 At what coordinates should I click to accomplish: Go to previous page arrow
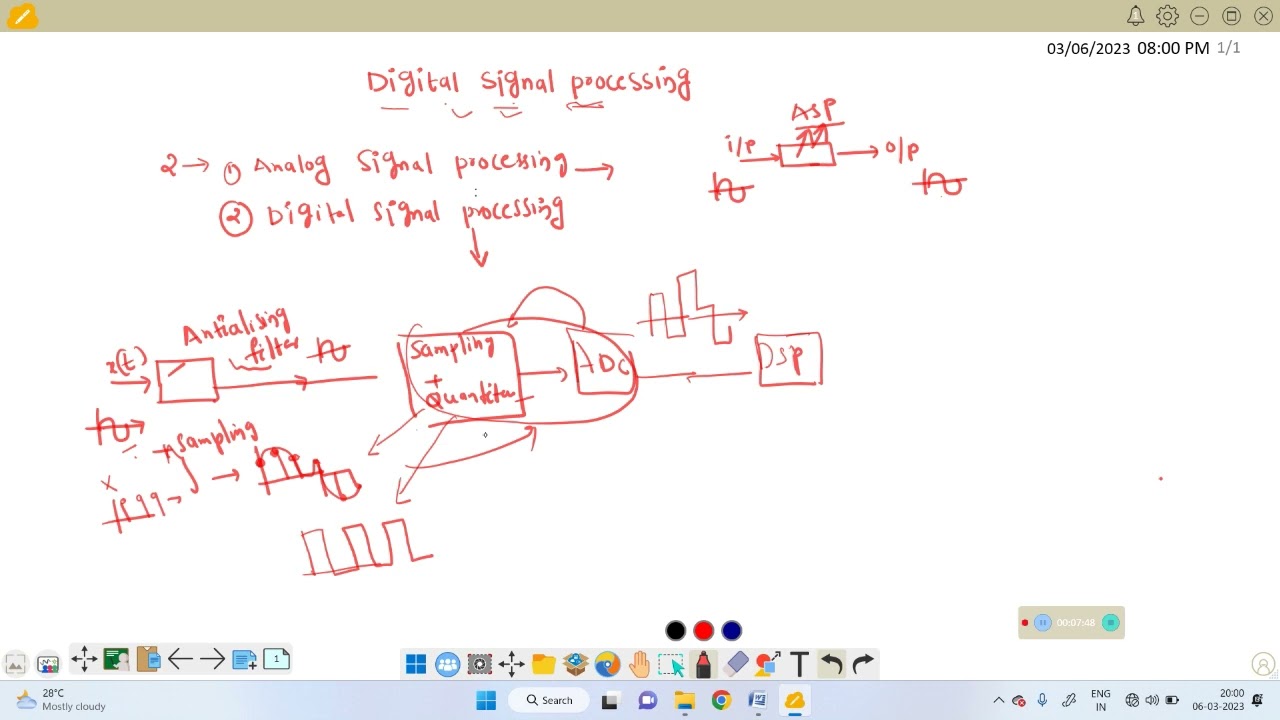[180, 659]
